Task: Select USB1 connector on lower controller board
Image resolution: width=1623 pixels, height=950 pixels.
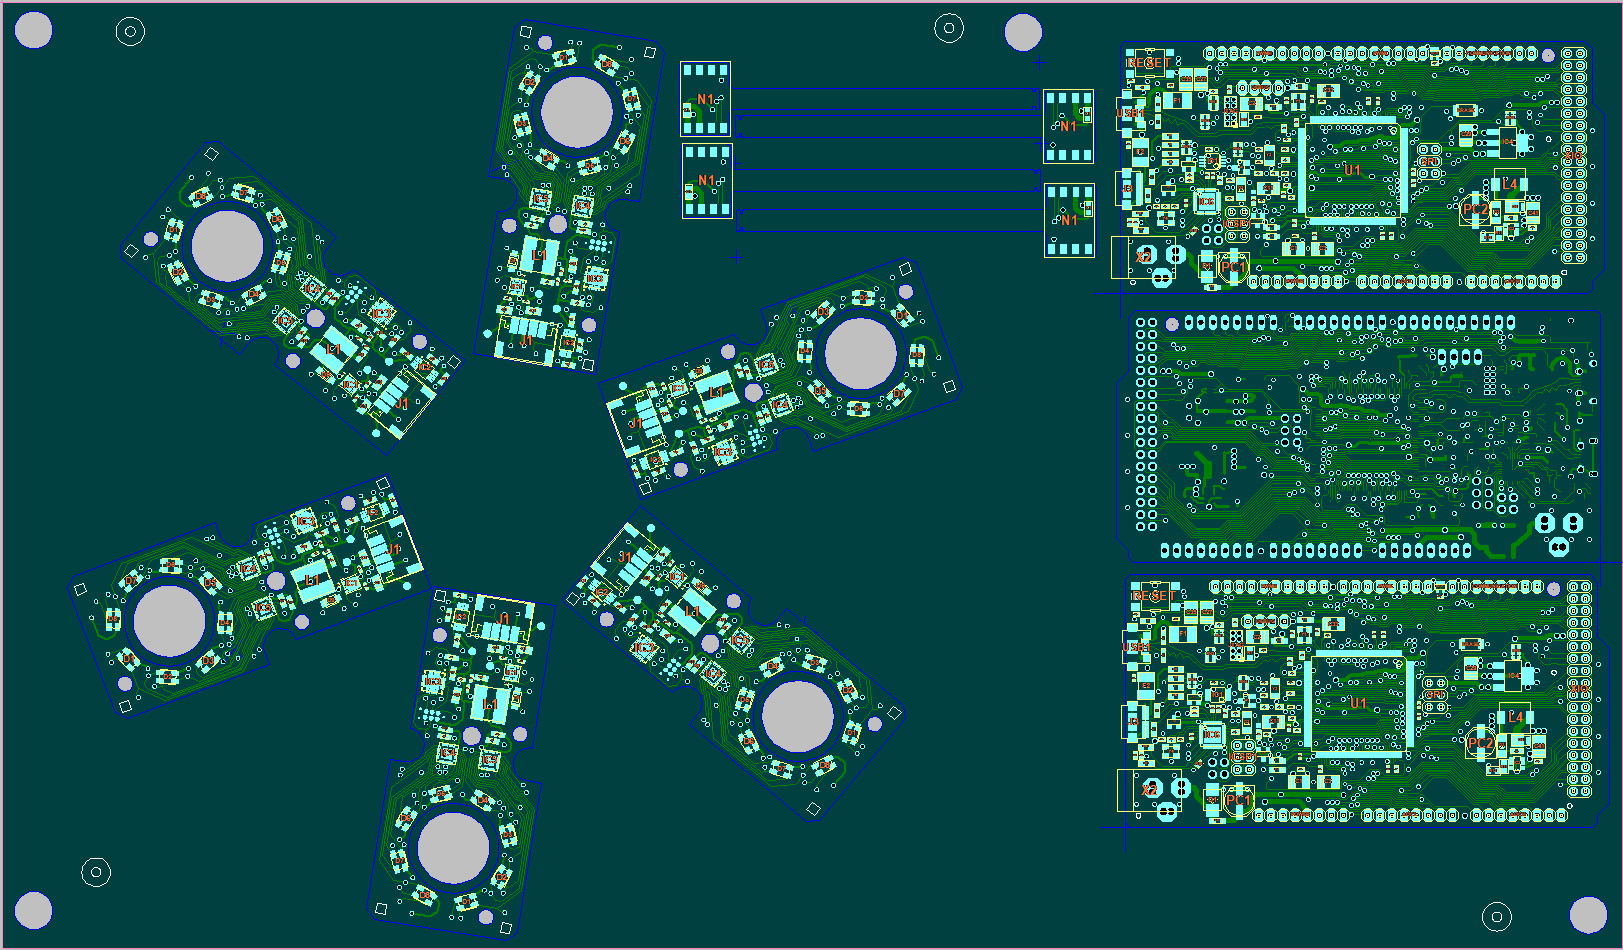Action: pos(1135,647)
